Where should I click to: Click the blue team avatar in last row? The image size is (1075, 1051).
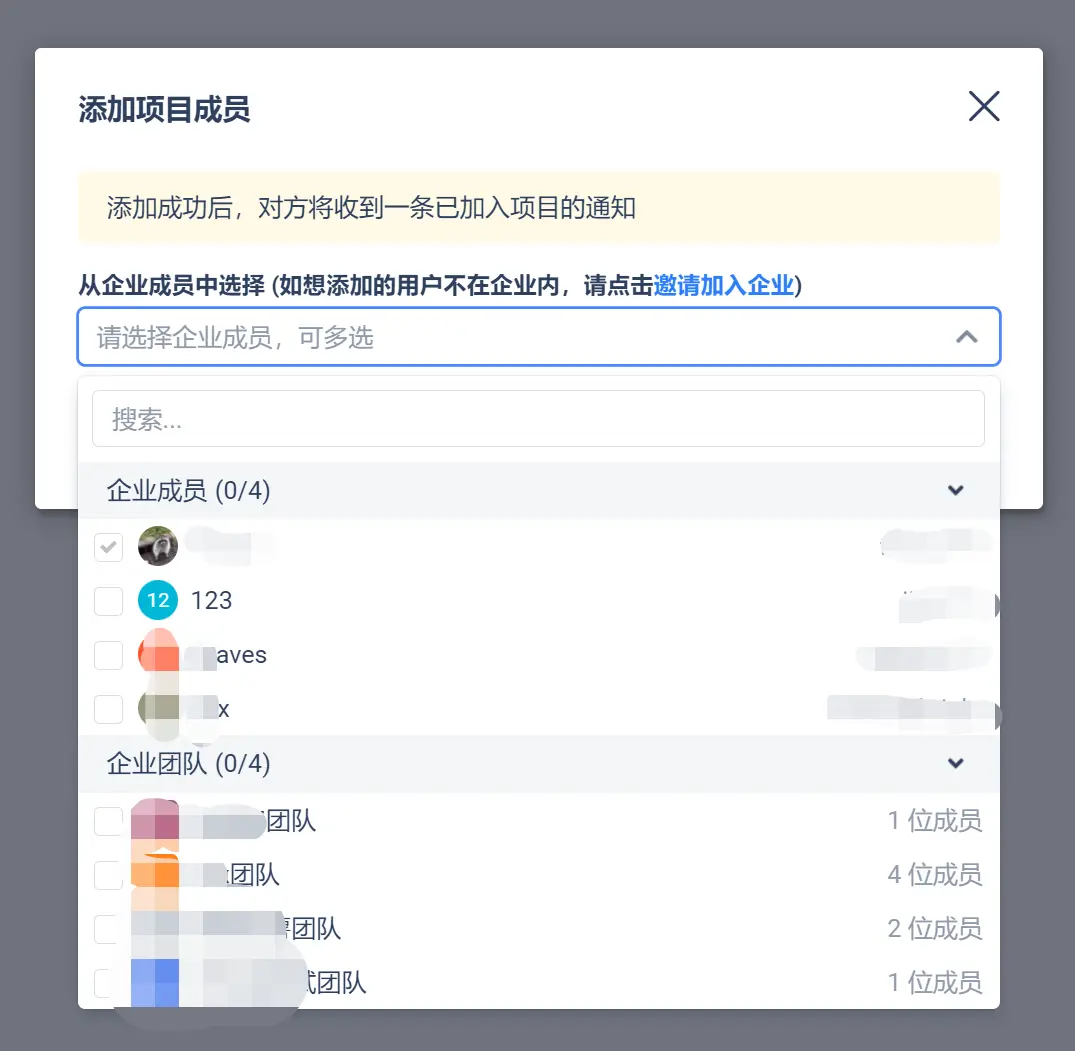[155, 982]
